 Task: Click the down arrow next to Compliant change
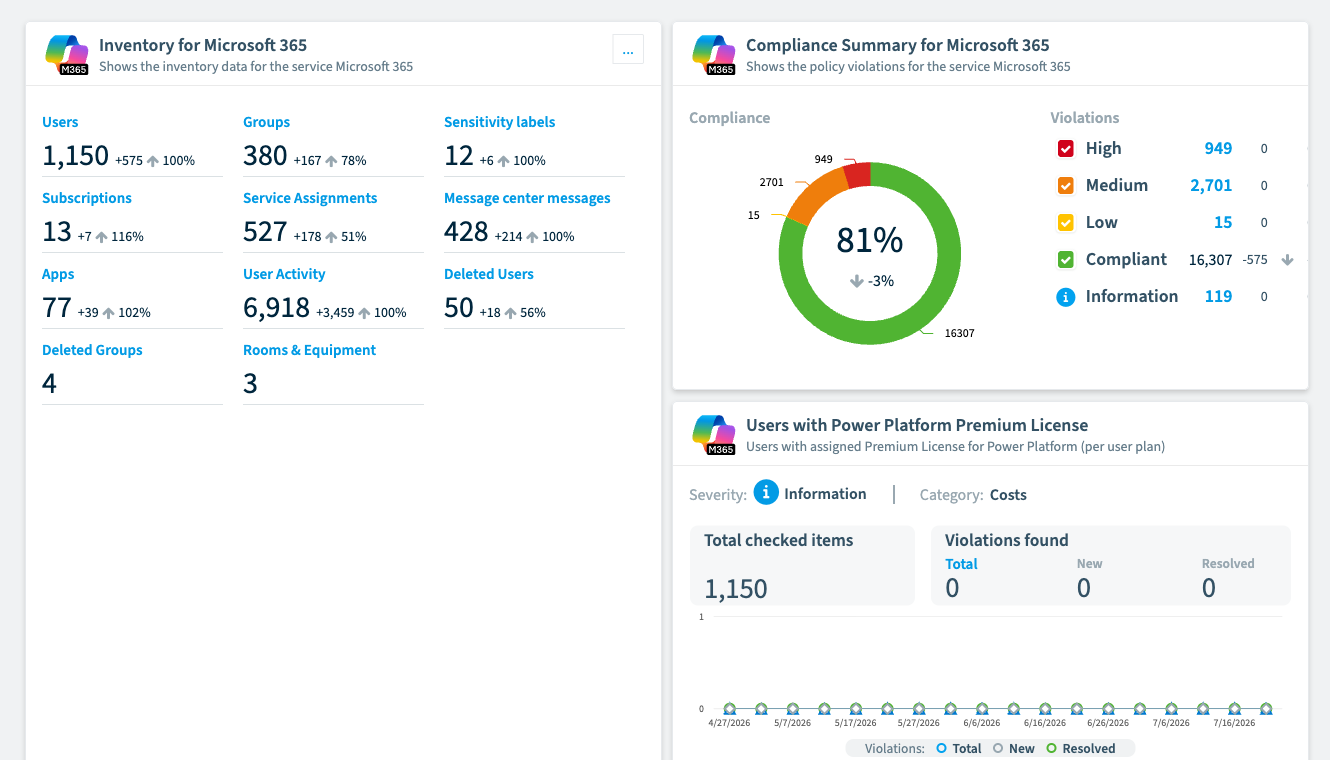pyautogui.click(x=1288, y=260)
